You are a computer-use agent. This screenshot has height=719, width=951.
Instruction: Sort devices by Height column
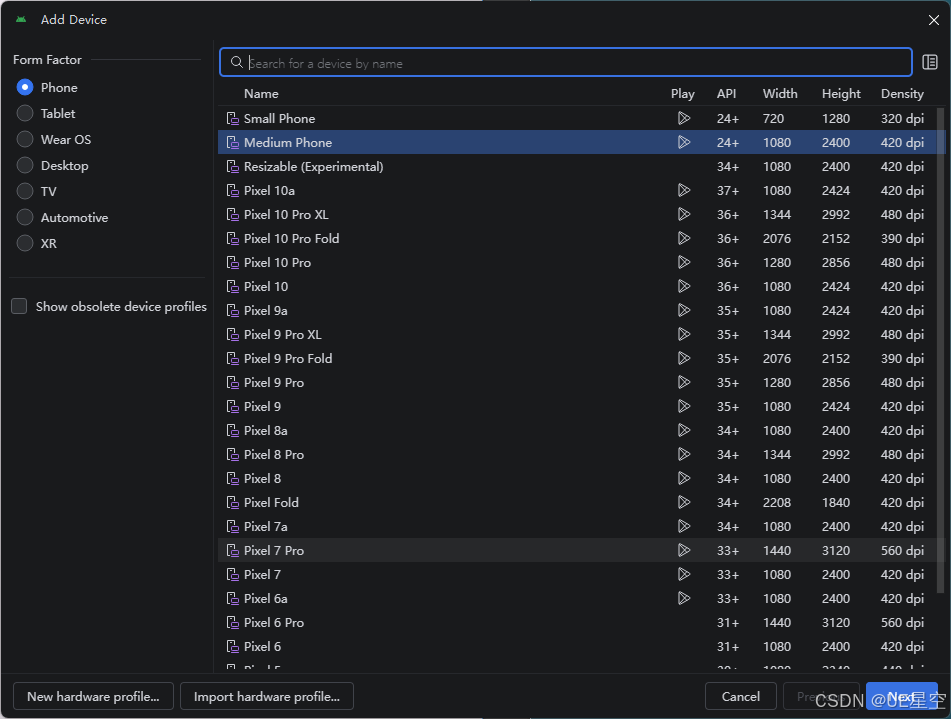pyautogui.click(x=841, y=93)
